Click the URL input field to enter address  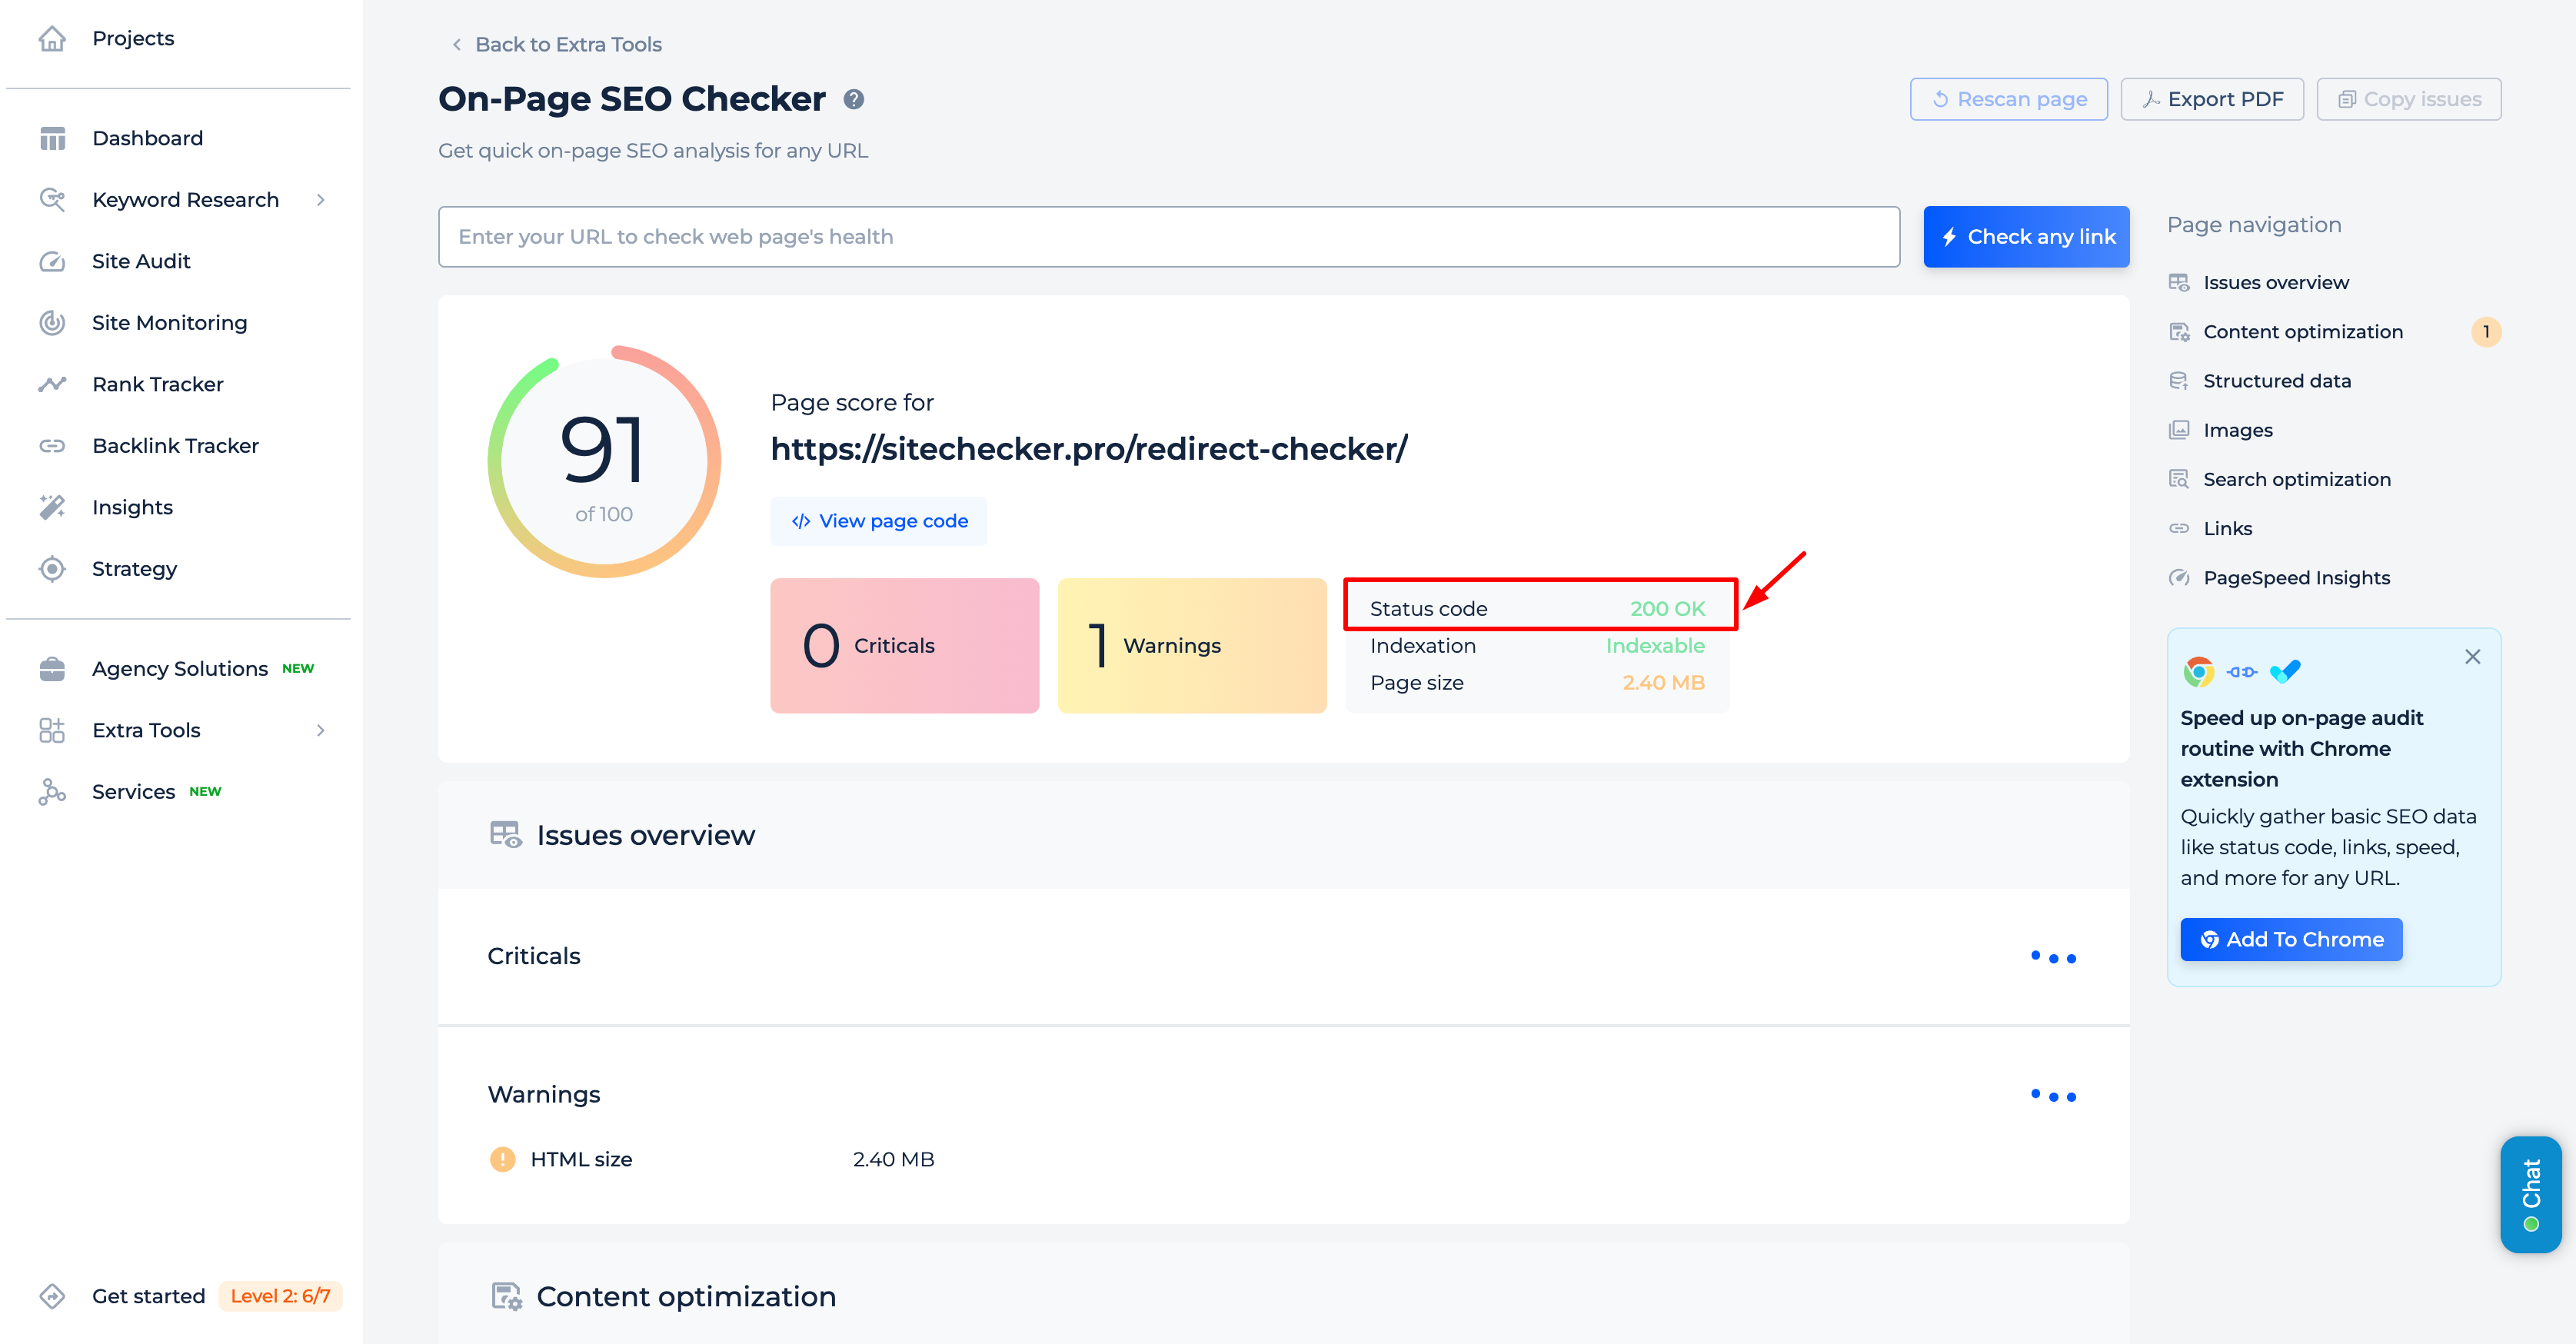1167,237
